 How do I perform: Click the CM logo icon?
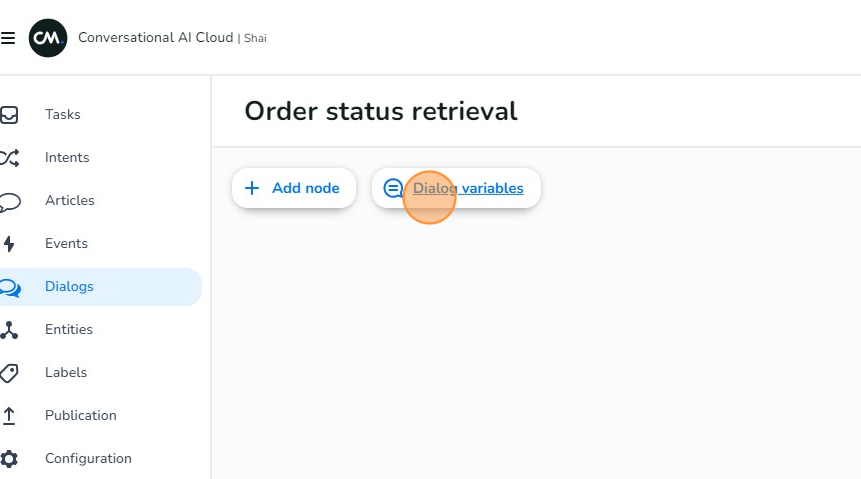coord(48,38)
